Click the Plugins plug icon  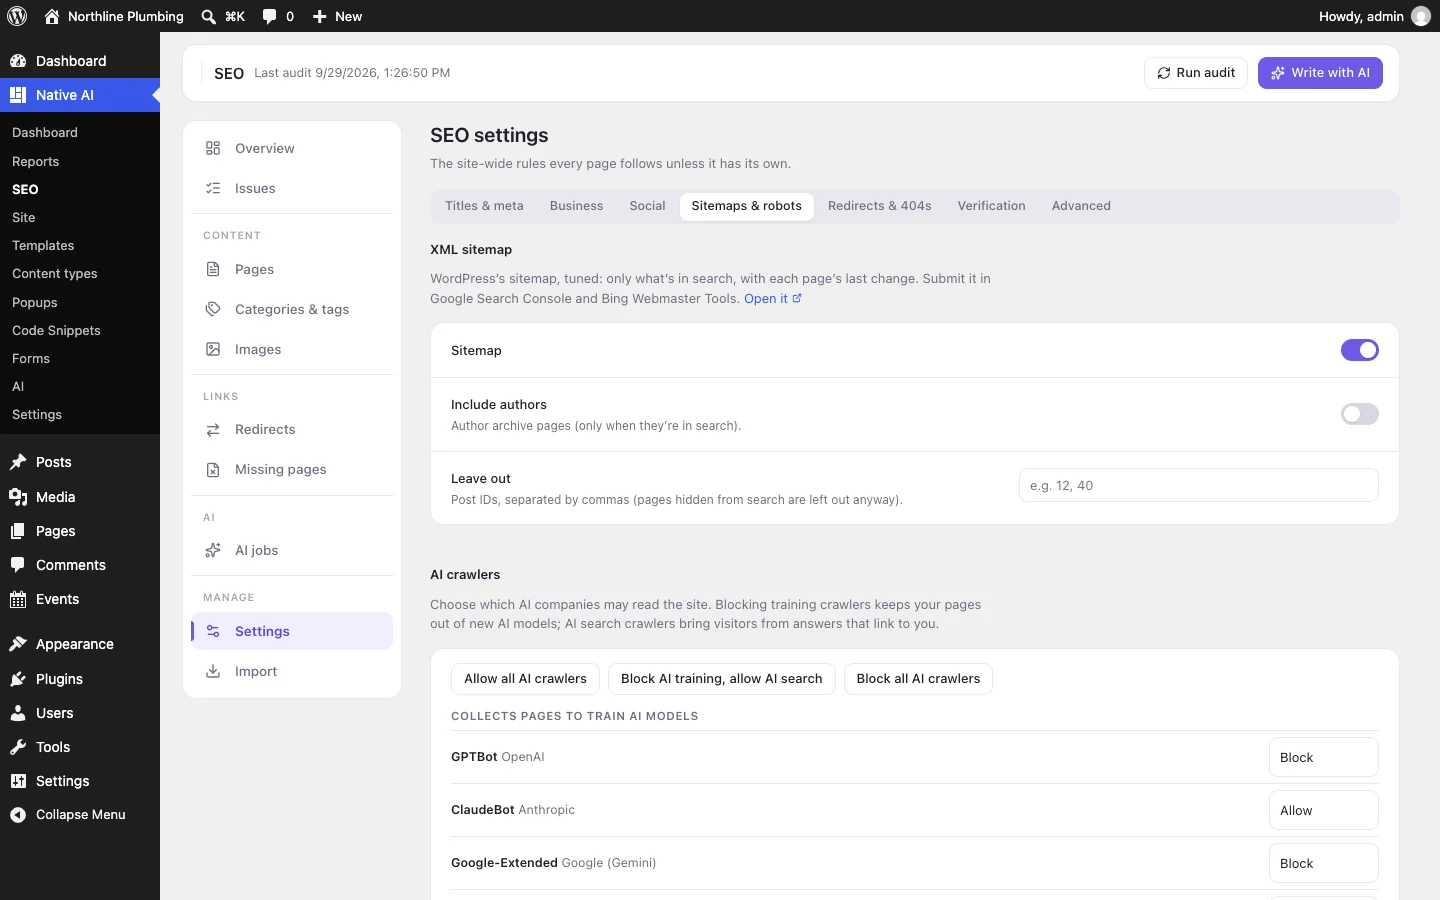tap(18, 679)
